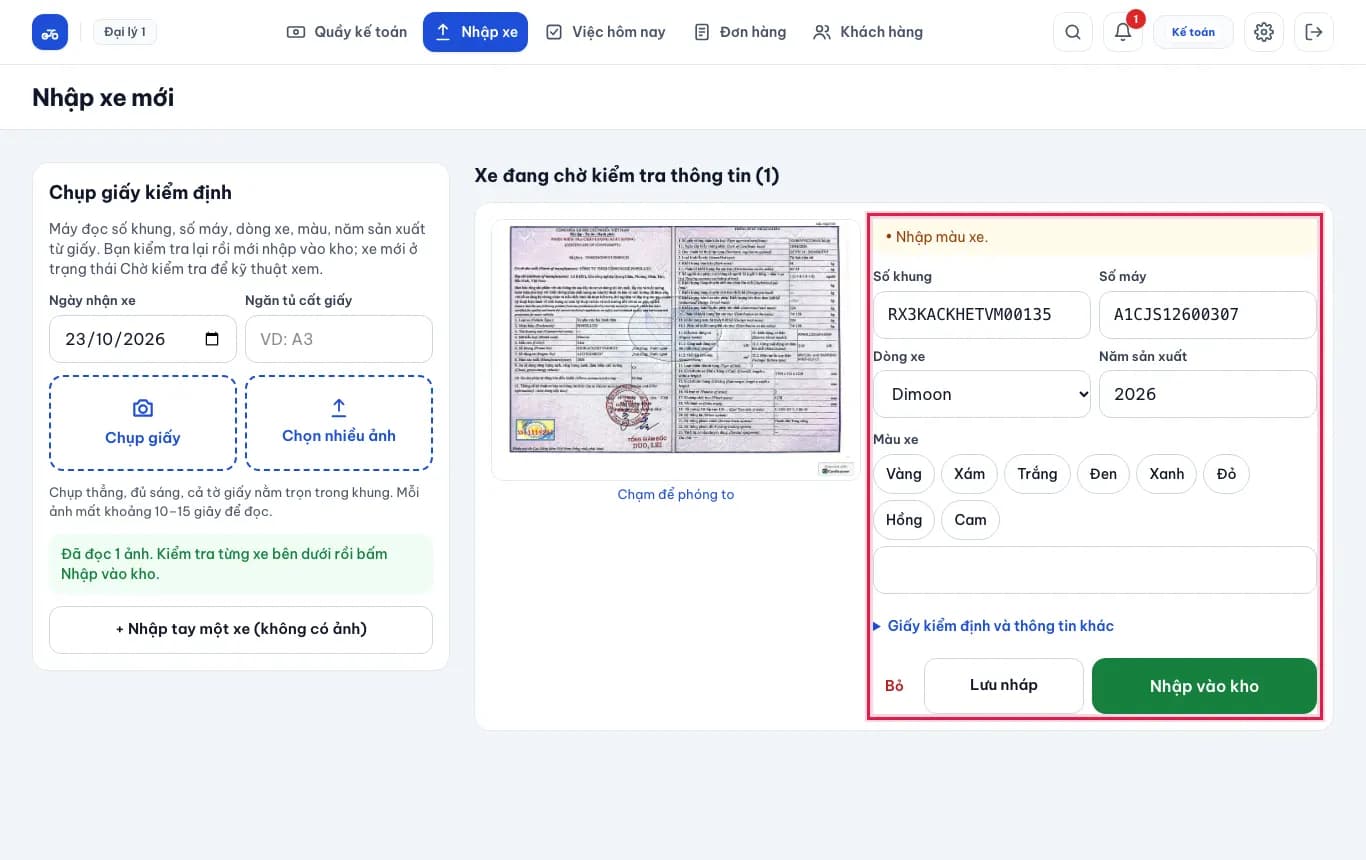This screenshot has height=860, width=1366.
Task: Select the Nhập xe tab
Action: [475, 32]
